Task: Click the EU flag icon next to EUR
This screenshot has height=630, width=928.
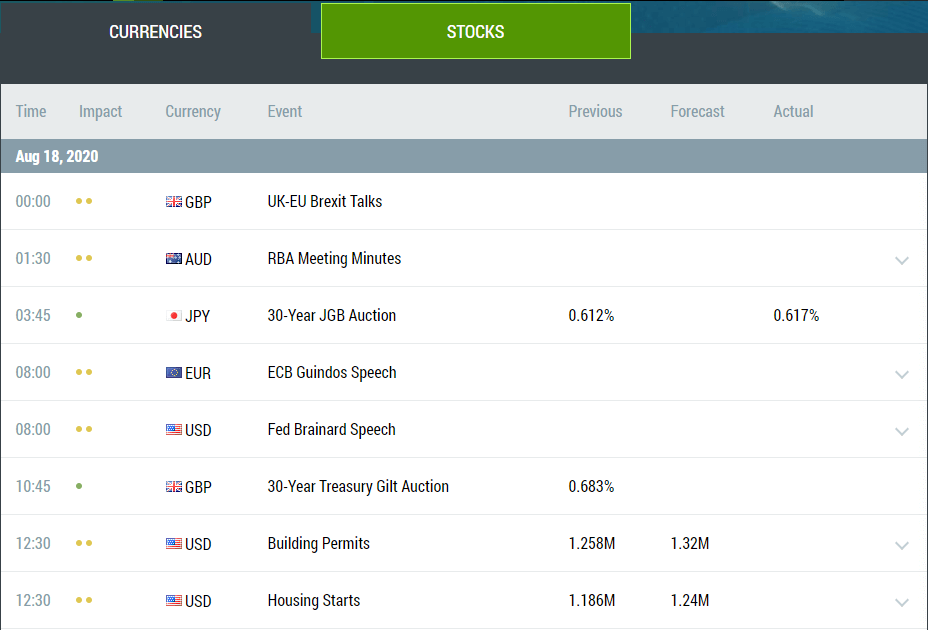Action: pos(174,373)
